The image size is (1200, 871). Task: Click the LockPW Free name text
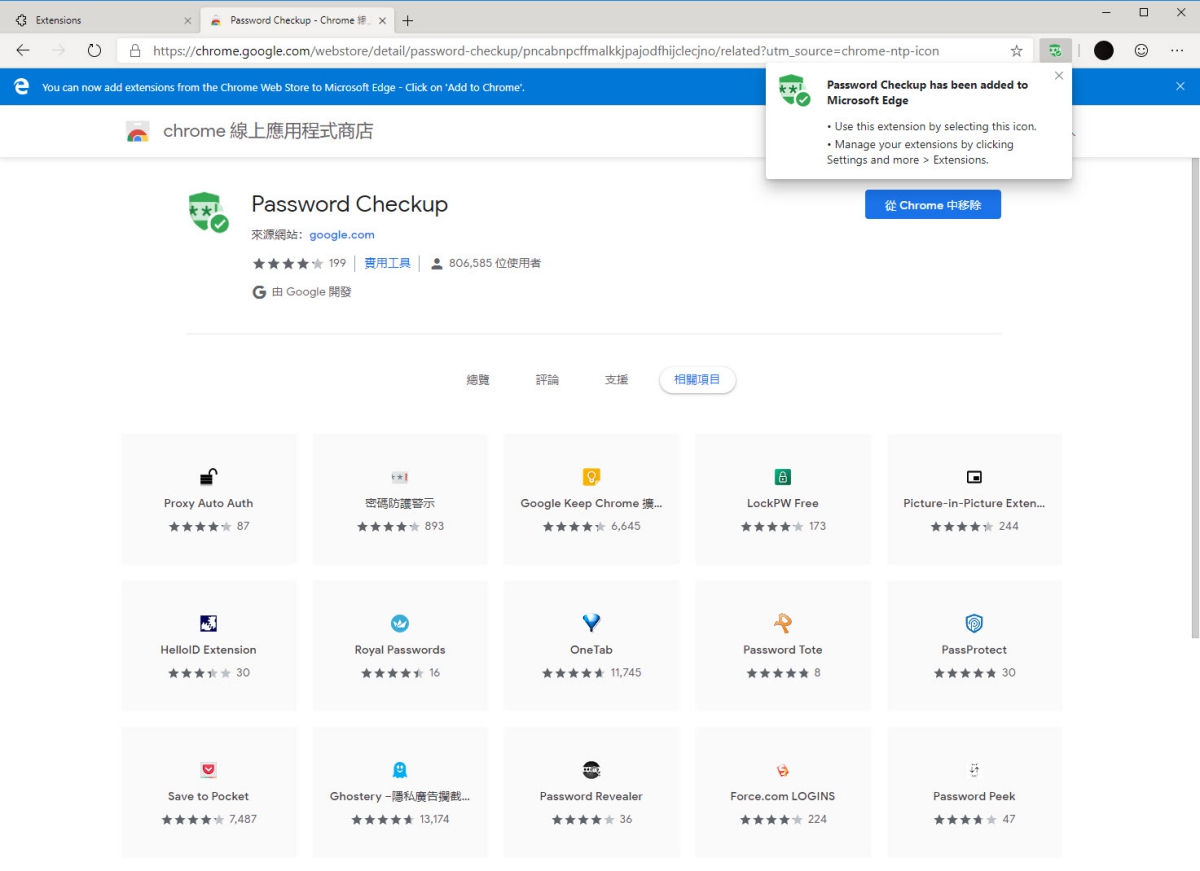point(783,503)
